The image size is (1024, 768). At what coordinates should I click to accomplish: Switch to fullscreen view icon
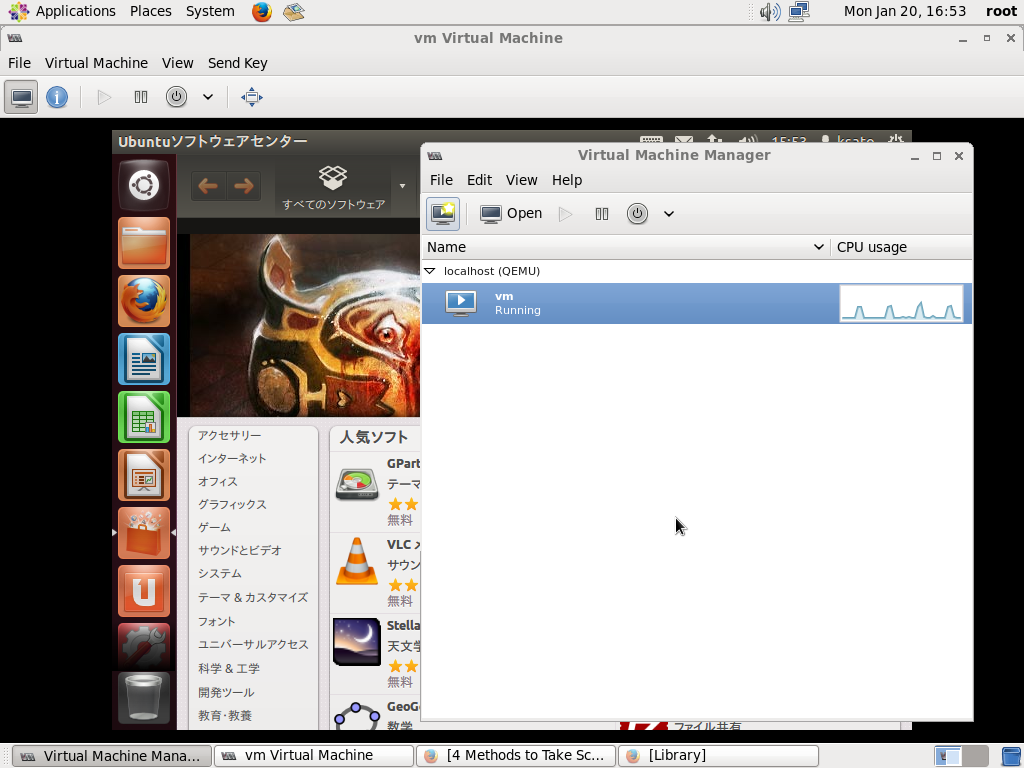pos(251,97)
